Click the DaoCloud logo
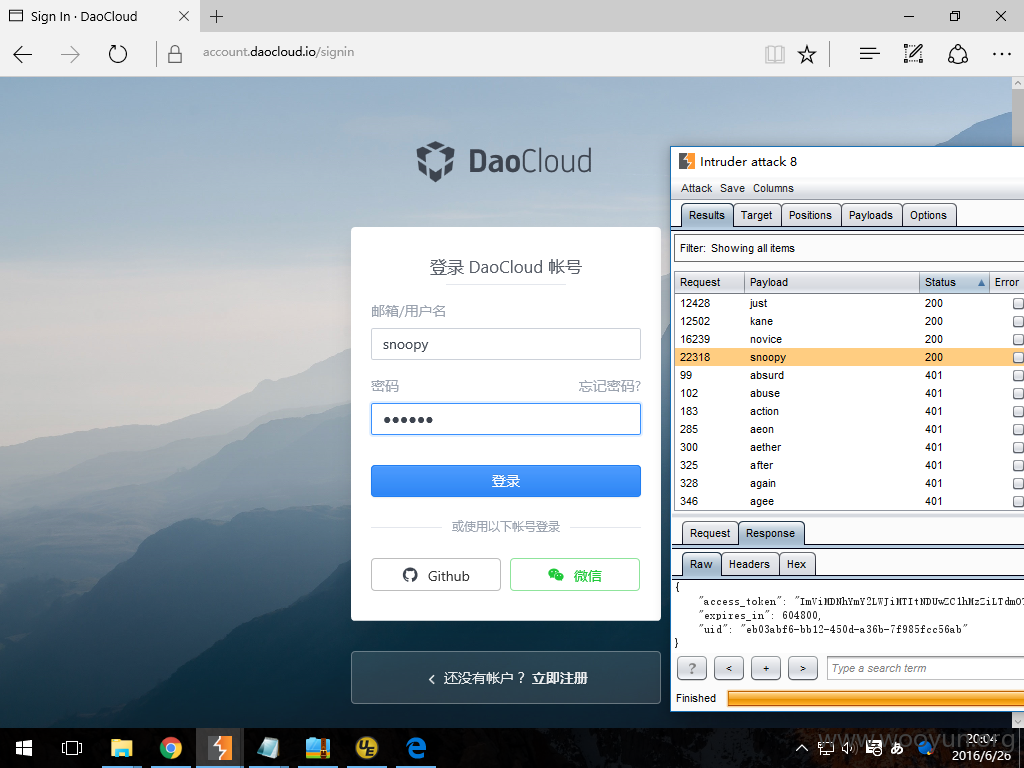Image resolution: width=1024 pixels, height=768 pixels. pos(504,161)
